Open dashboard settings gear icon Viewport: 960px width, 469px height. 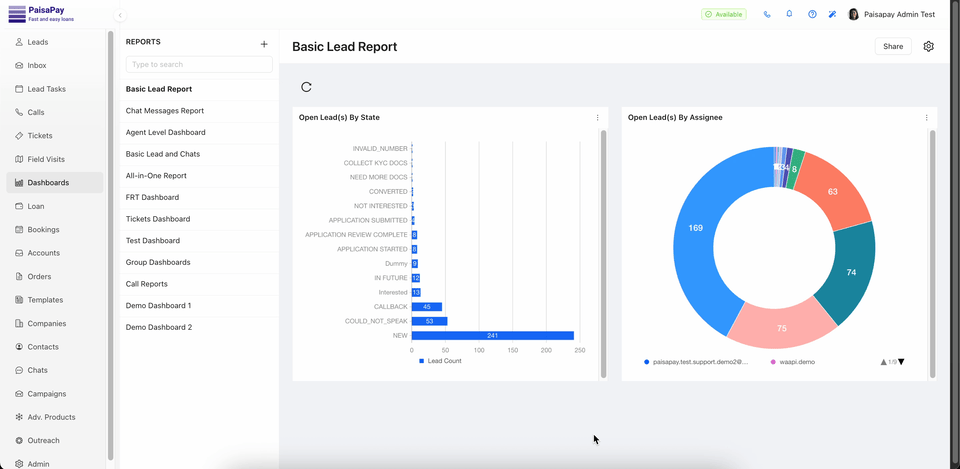coord(928,46)
